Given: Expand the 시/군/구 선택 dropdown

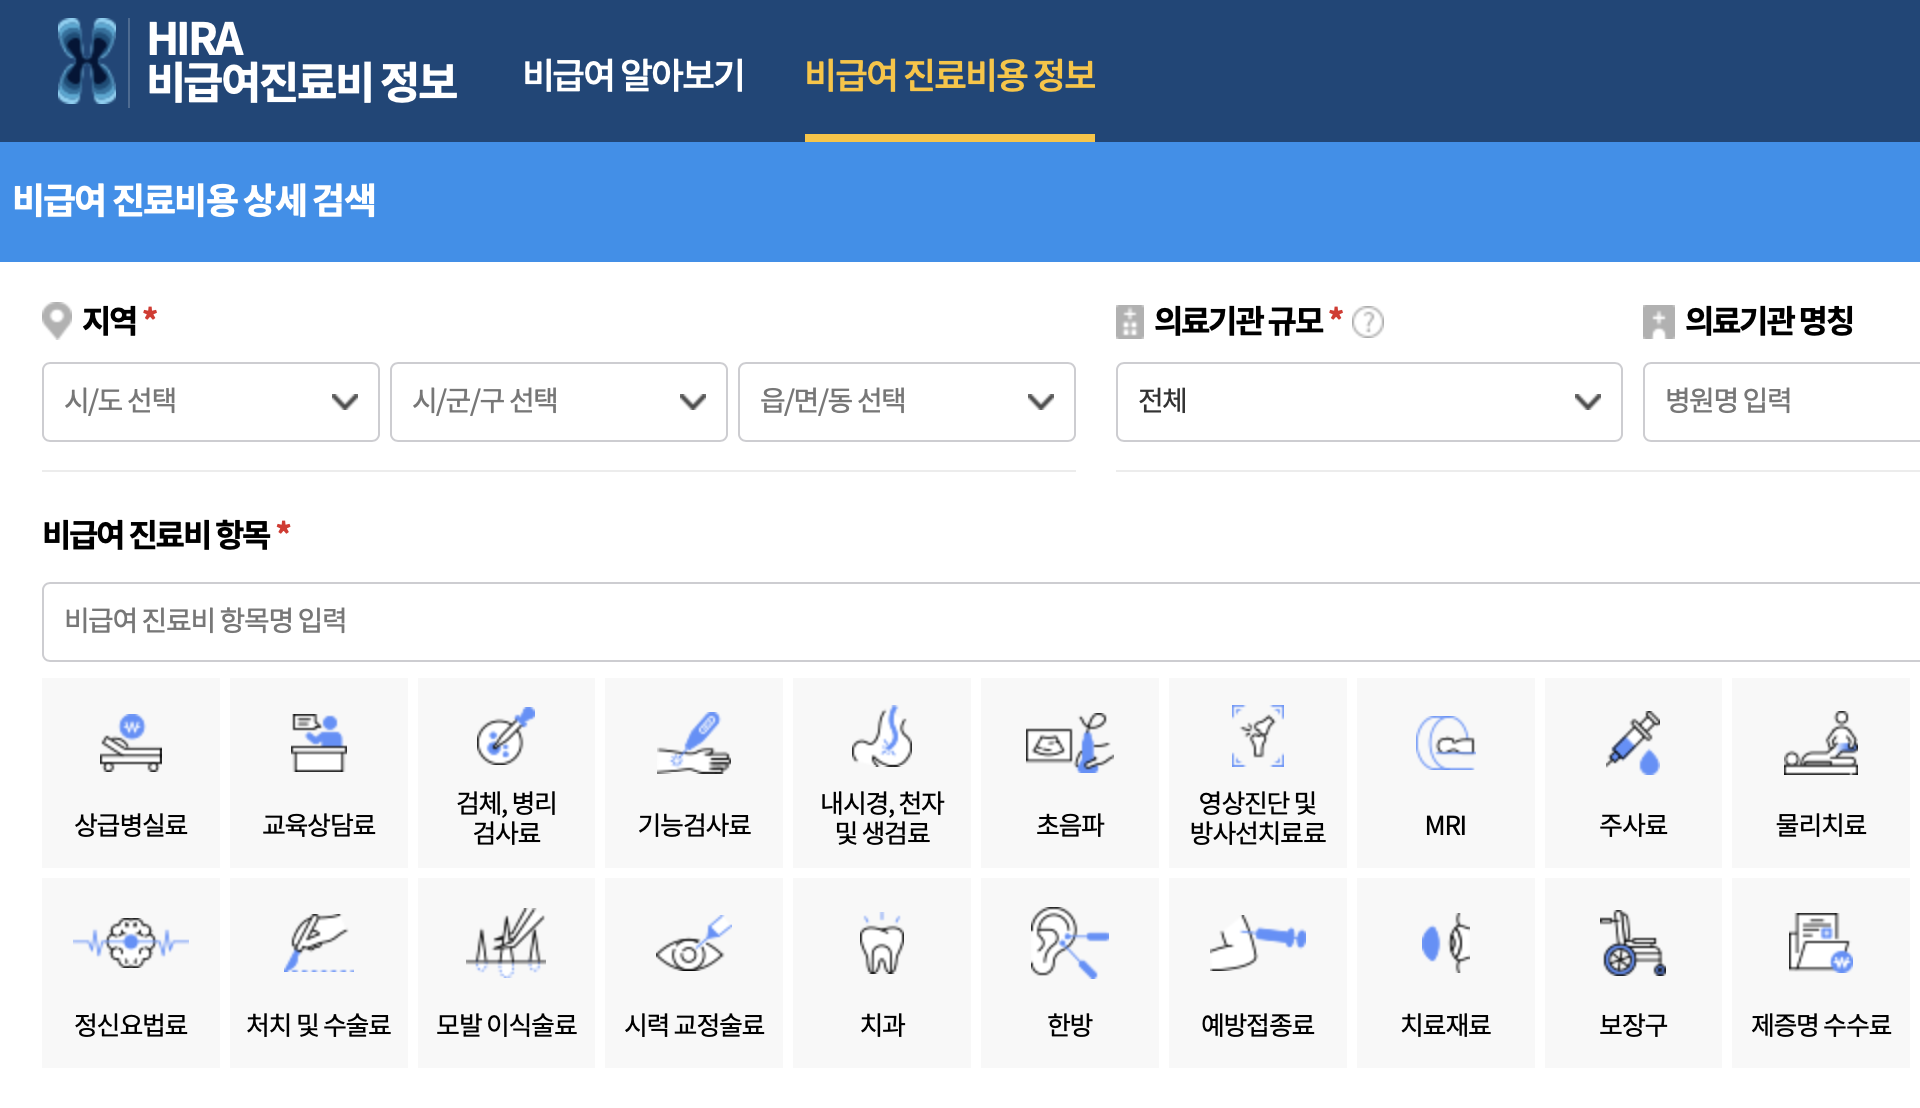Looking at the screenshot, I should pos(558,402).
